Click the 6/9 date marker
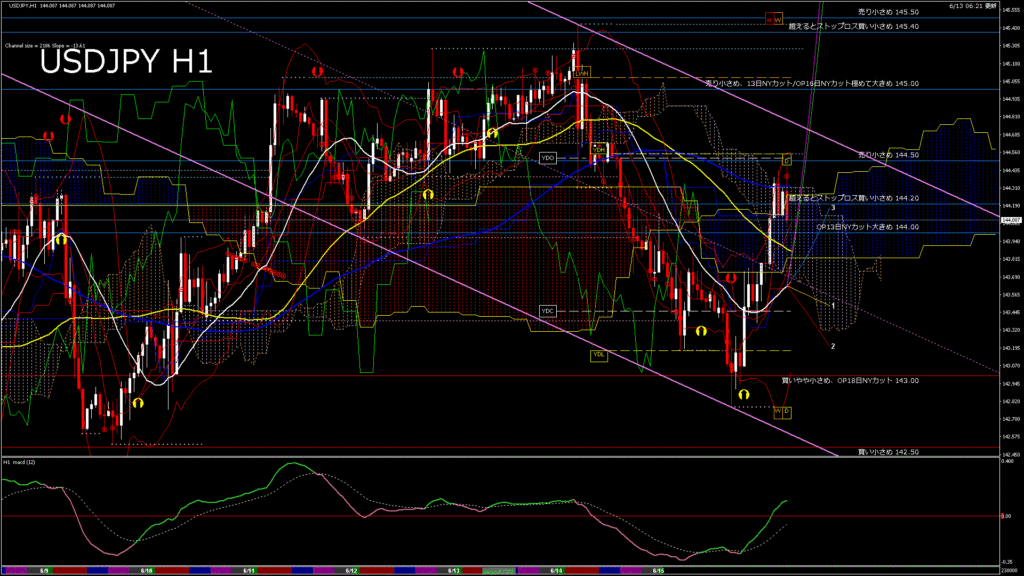This screenshot has height=576, width=1024. [x=44, y=571]
